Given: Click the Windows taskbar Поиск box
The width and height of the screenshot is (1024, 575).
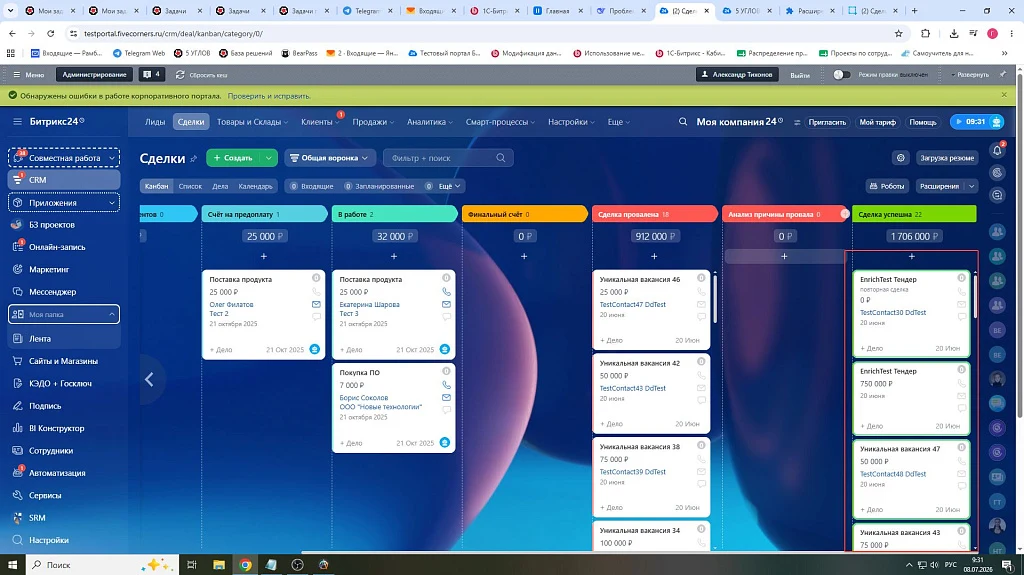Looking at the screenshot, I should [x=101, y=565].
